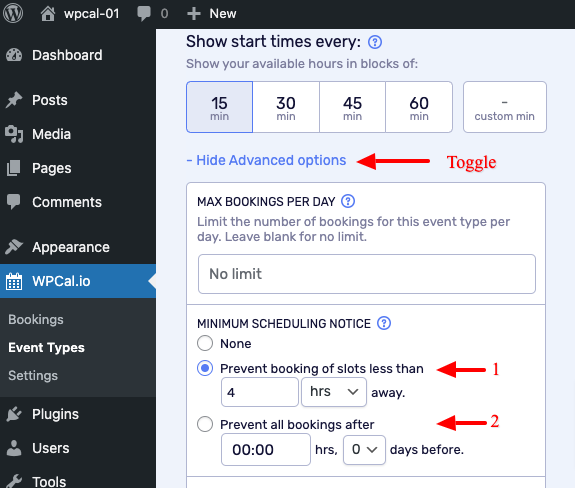The width and height of the screenshot is (575, 488).
Task: Open the Dashboard gauge icon
Action: coord(14,55)
